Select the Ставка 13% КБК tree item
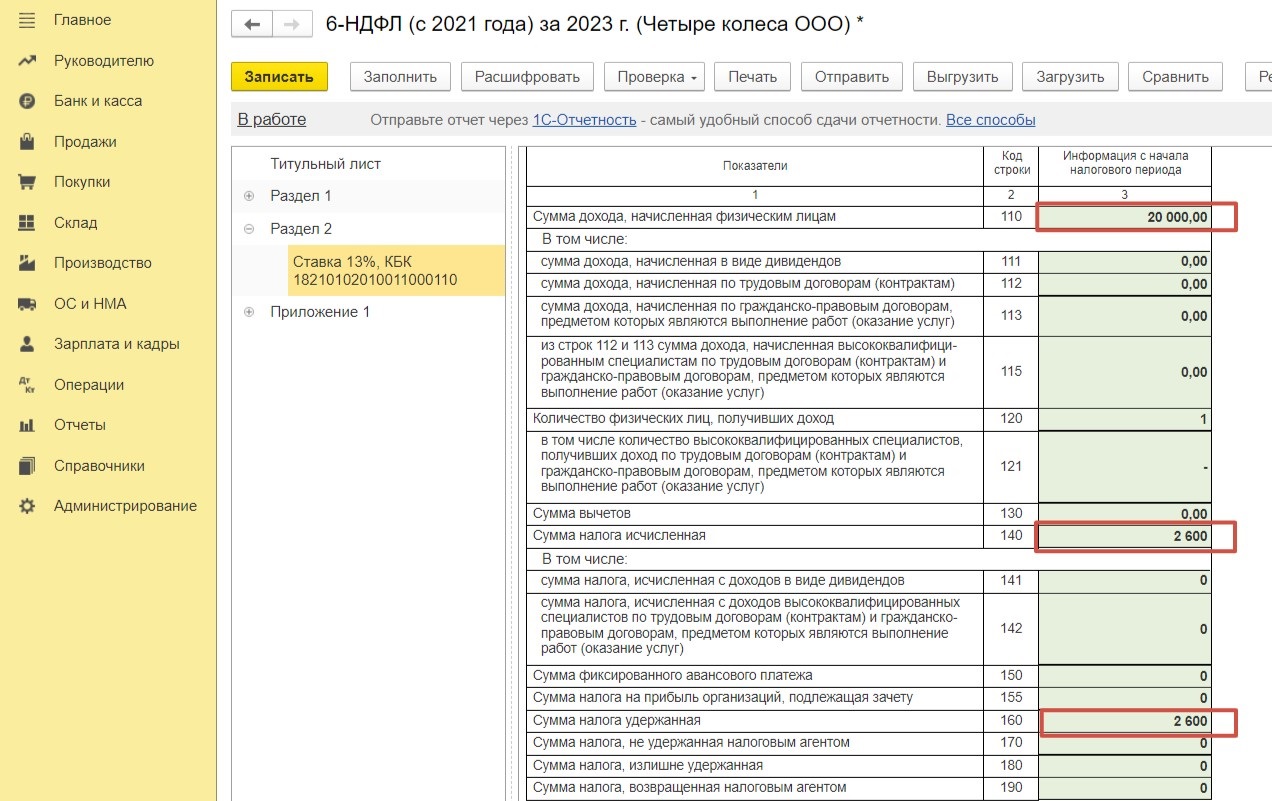The height and width of the screenshot is (801, 1272). (396, 270)
